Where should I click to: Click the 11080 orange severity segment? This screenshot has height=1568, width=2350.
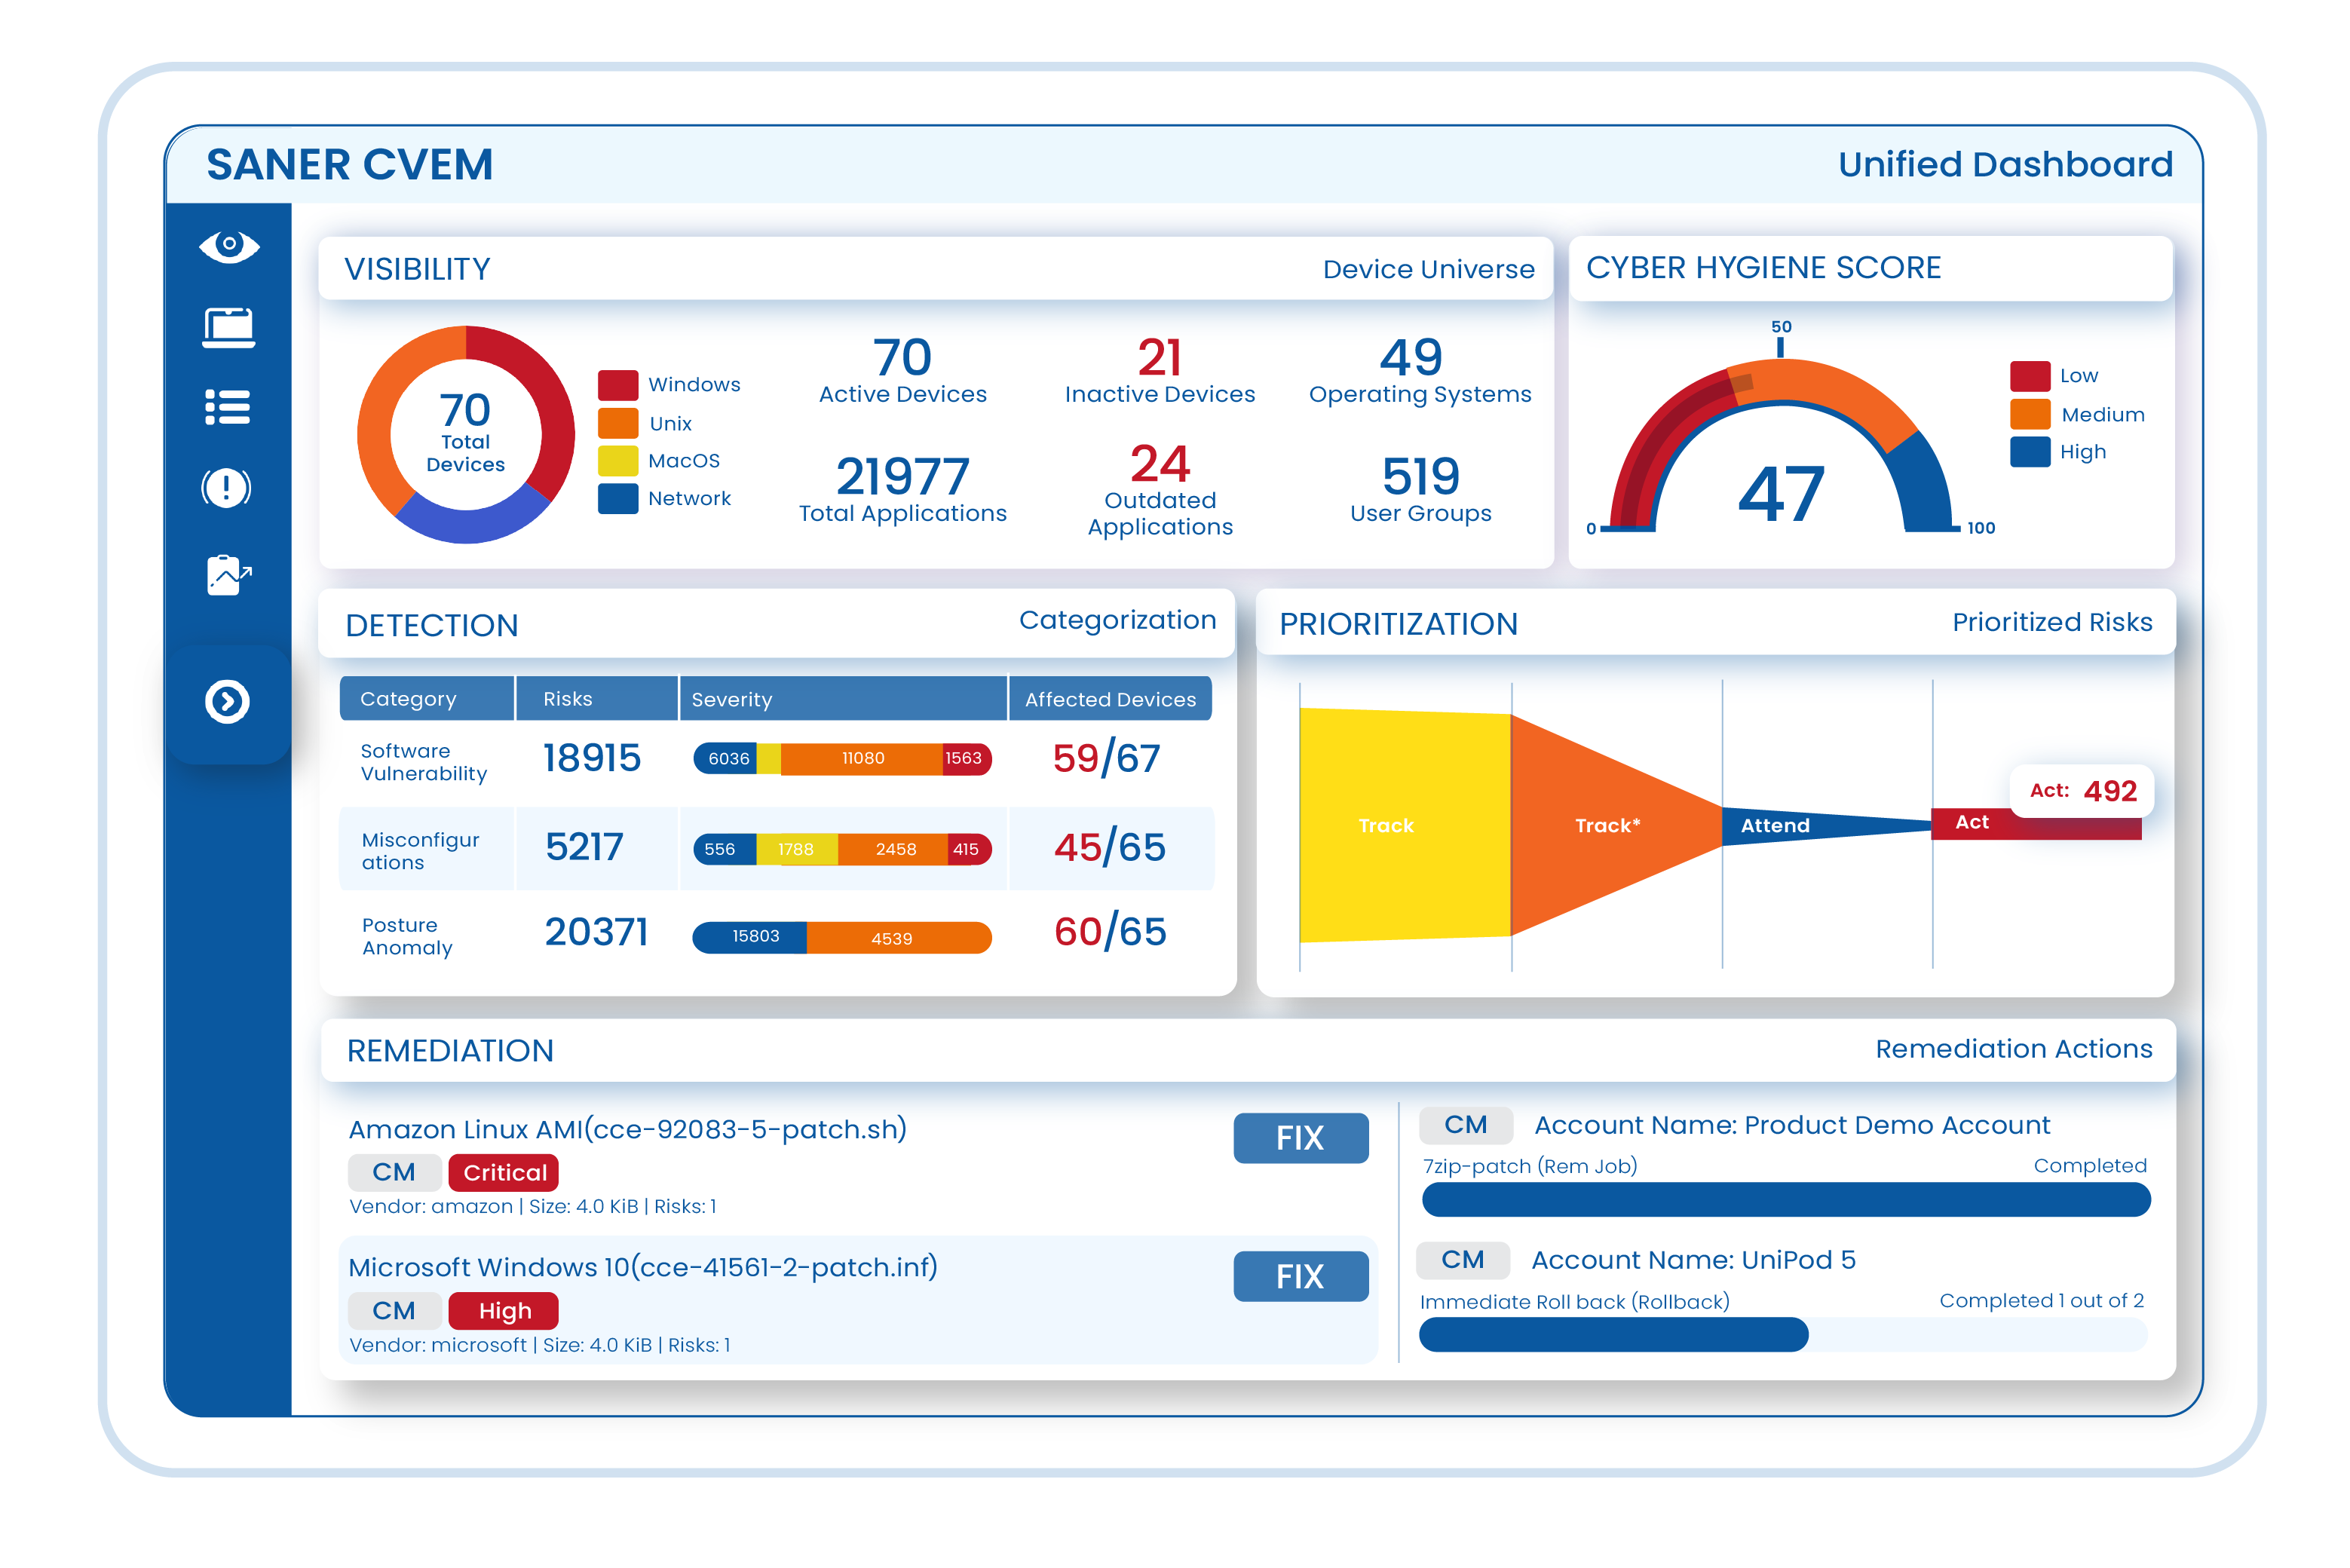click(862, 759)
